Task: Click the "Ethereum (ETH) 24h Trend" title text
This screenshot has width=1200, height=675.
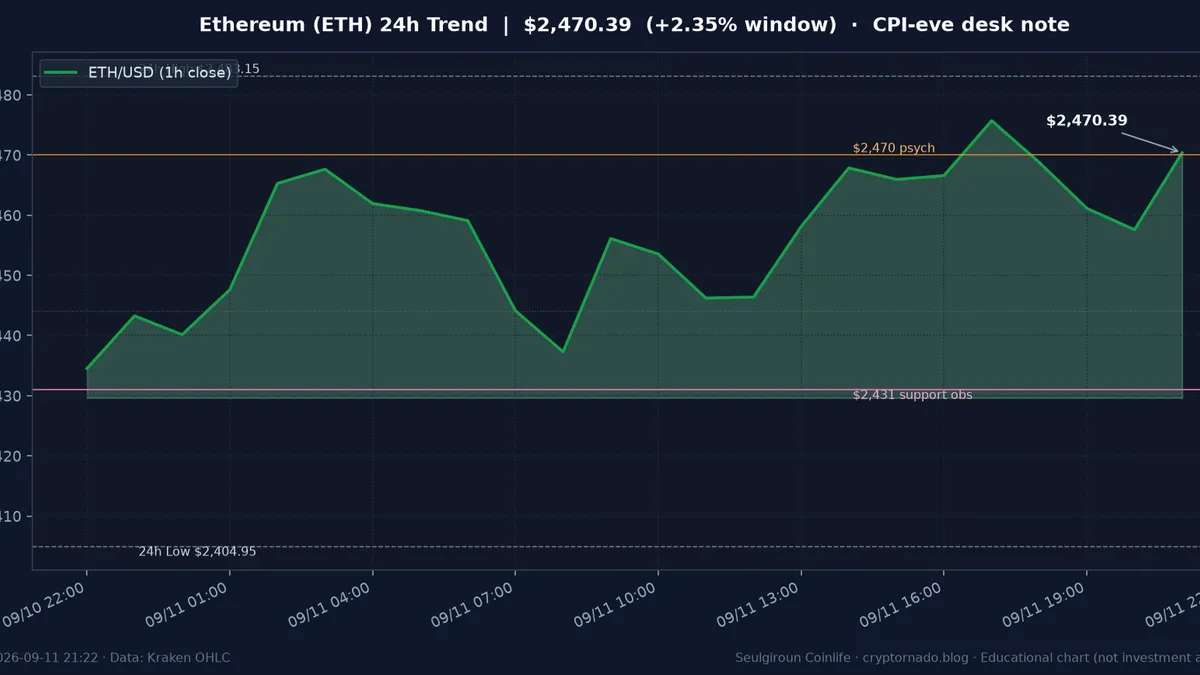Action: tap(343, 25)
